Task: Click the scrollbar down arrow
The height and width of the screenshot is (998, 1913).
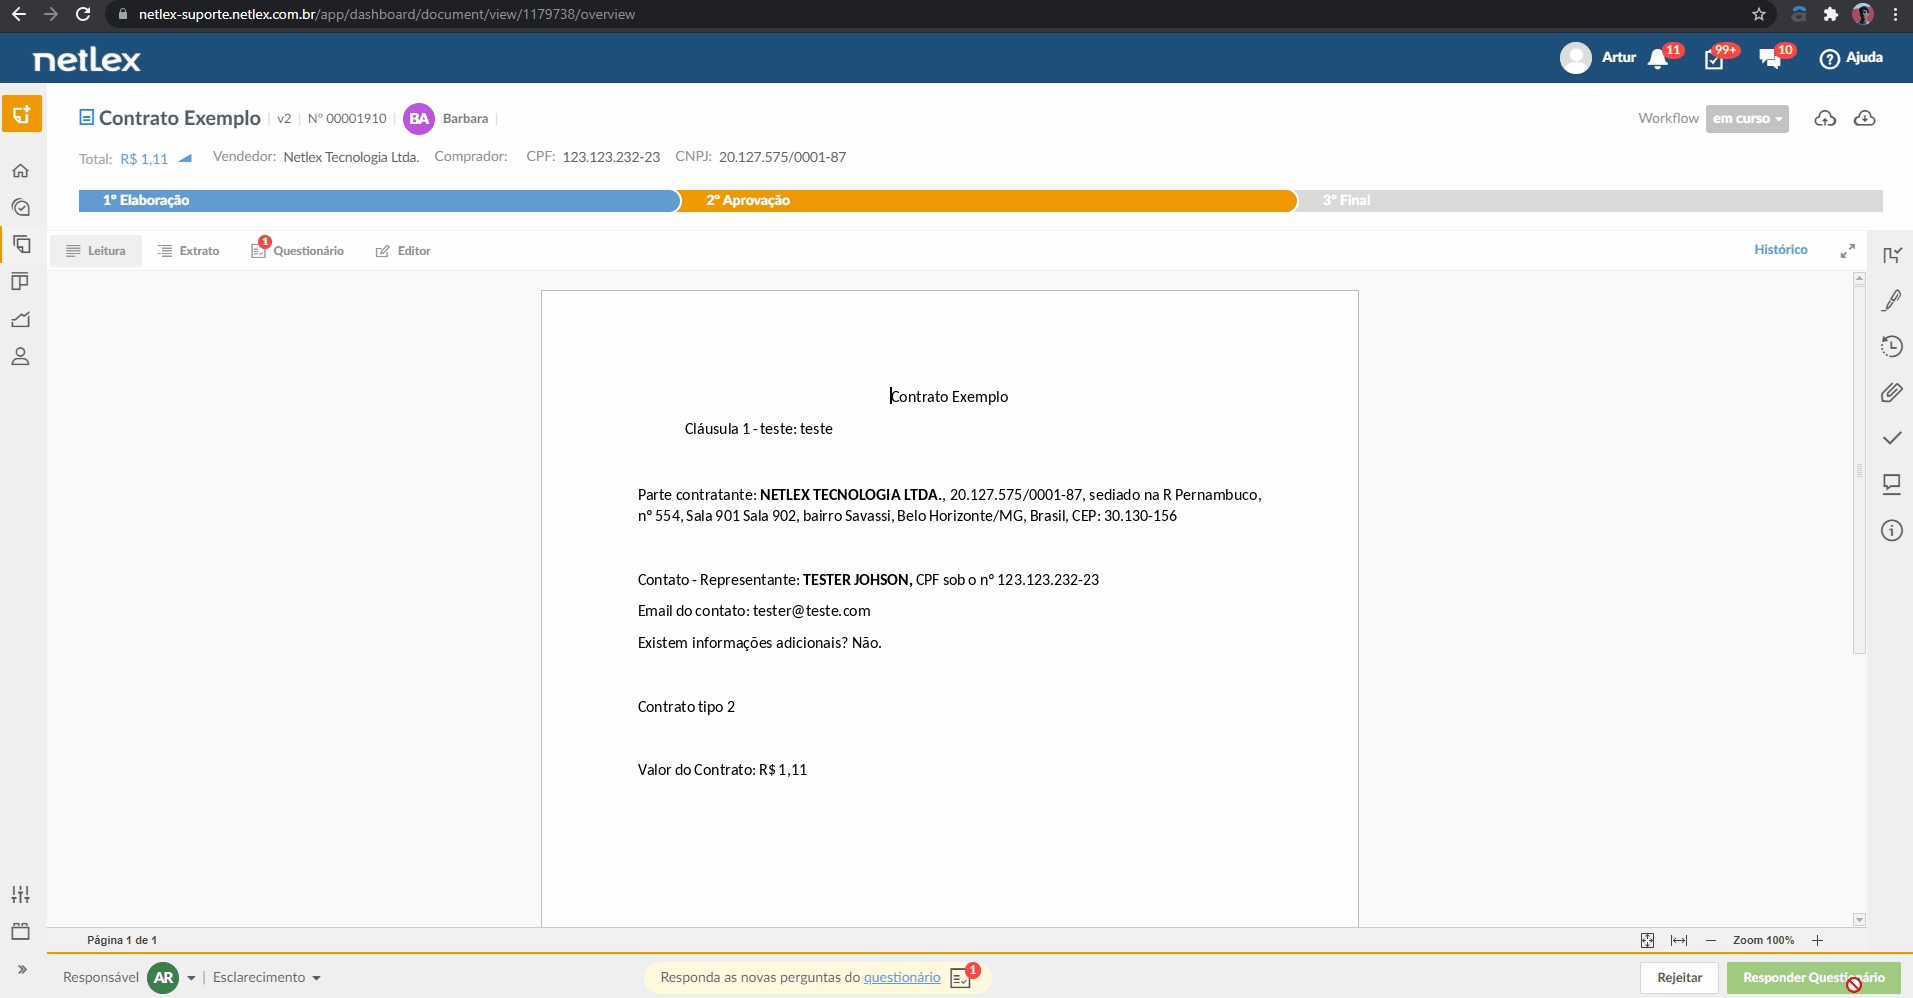Action: pos(1859,920)
